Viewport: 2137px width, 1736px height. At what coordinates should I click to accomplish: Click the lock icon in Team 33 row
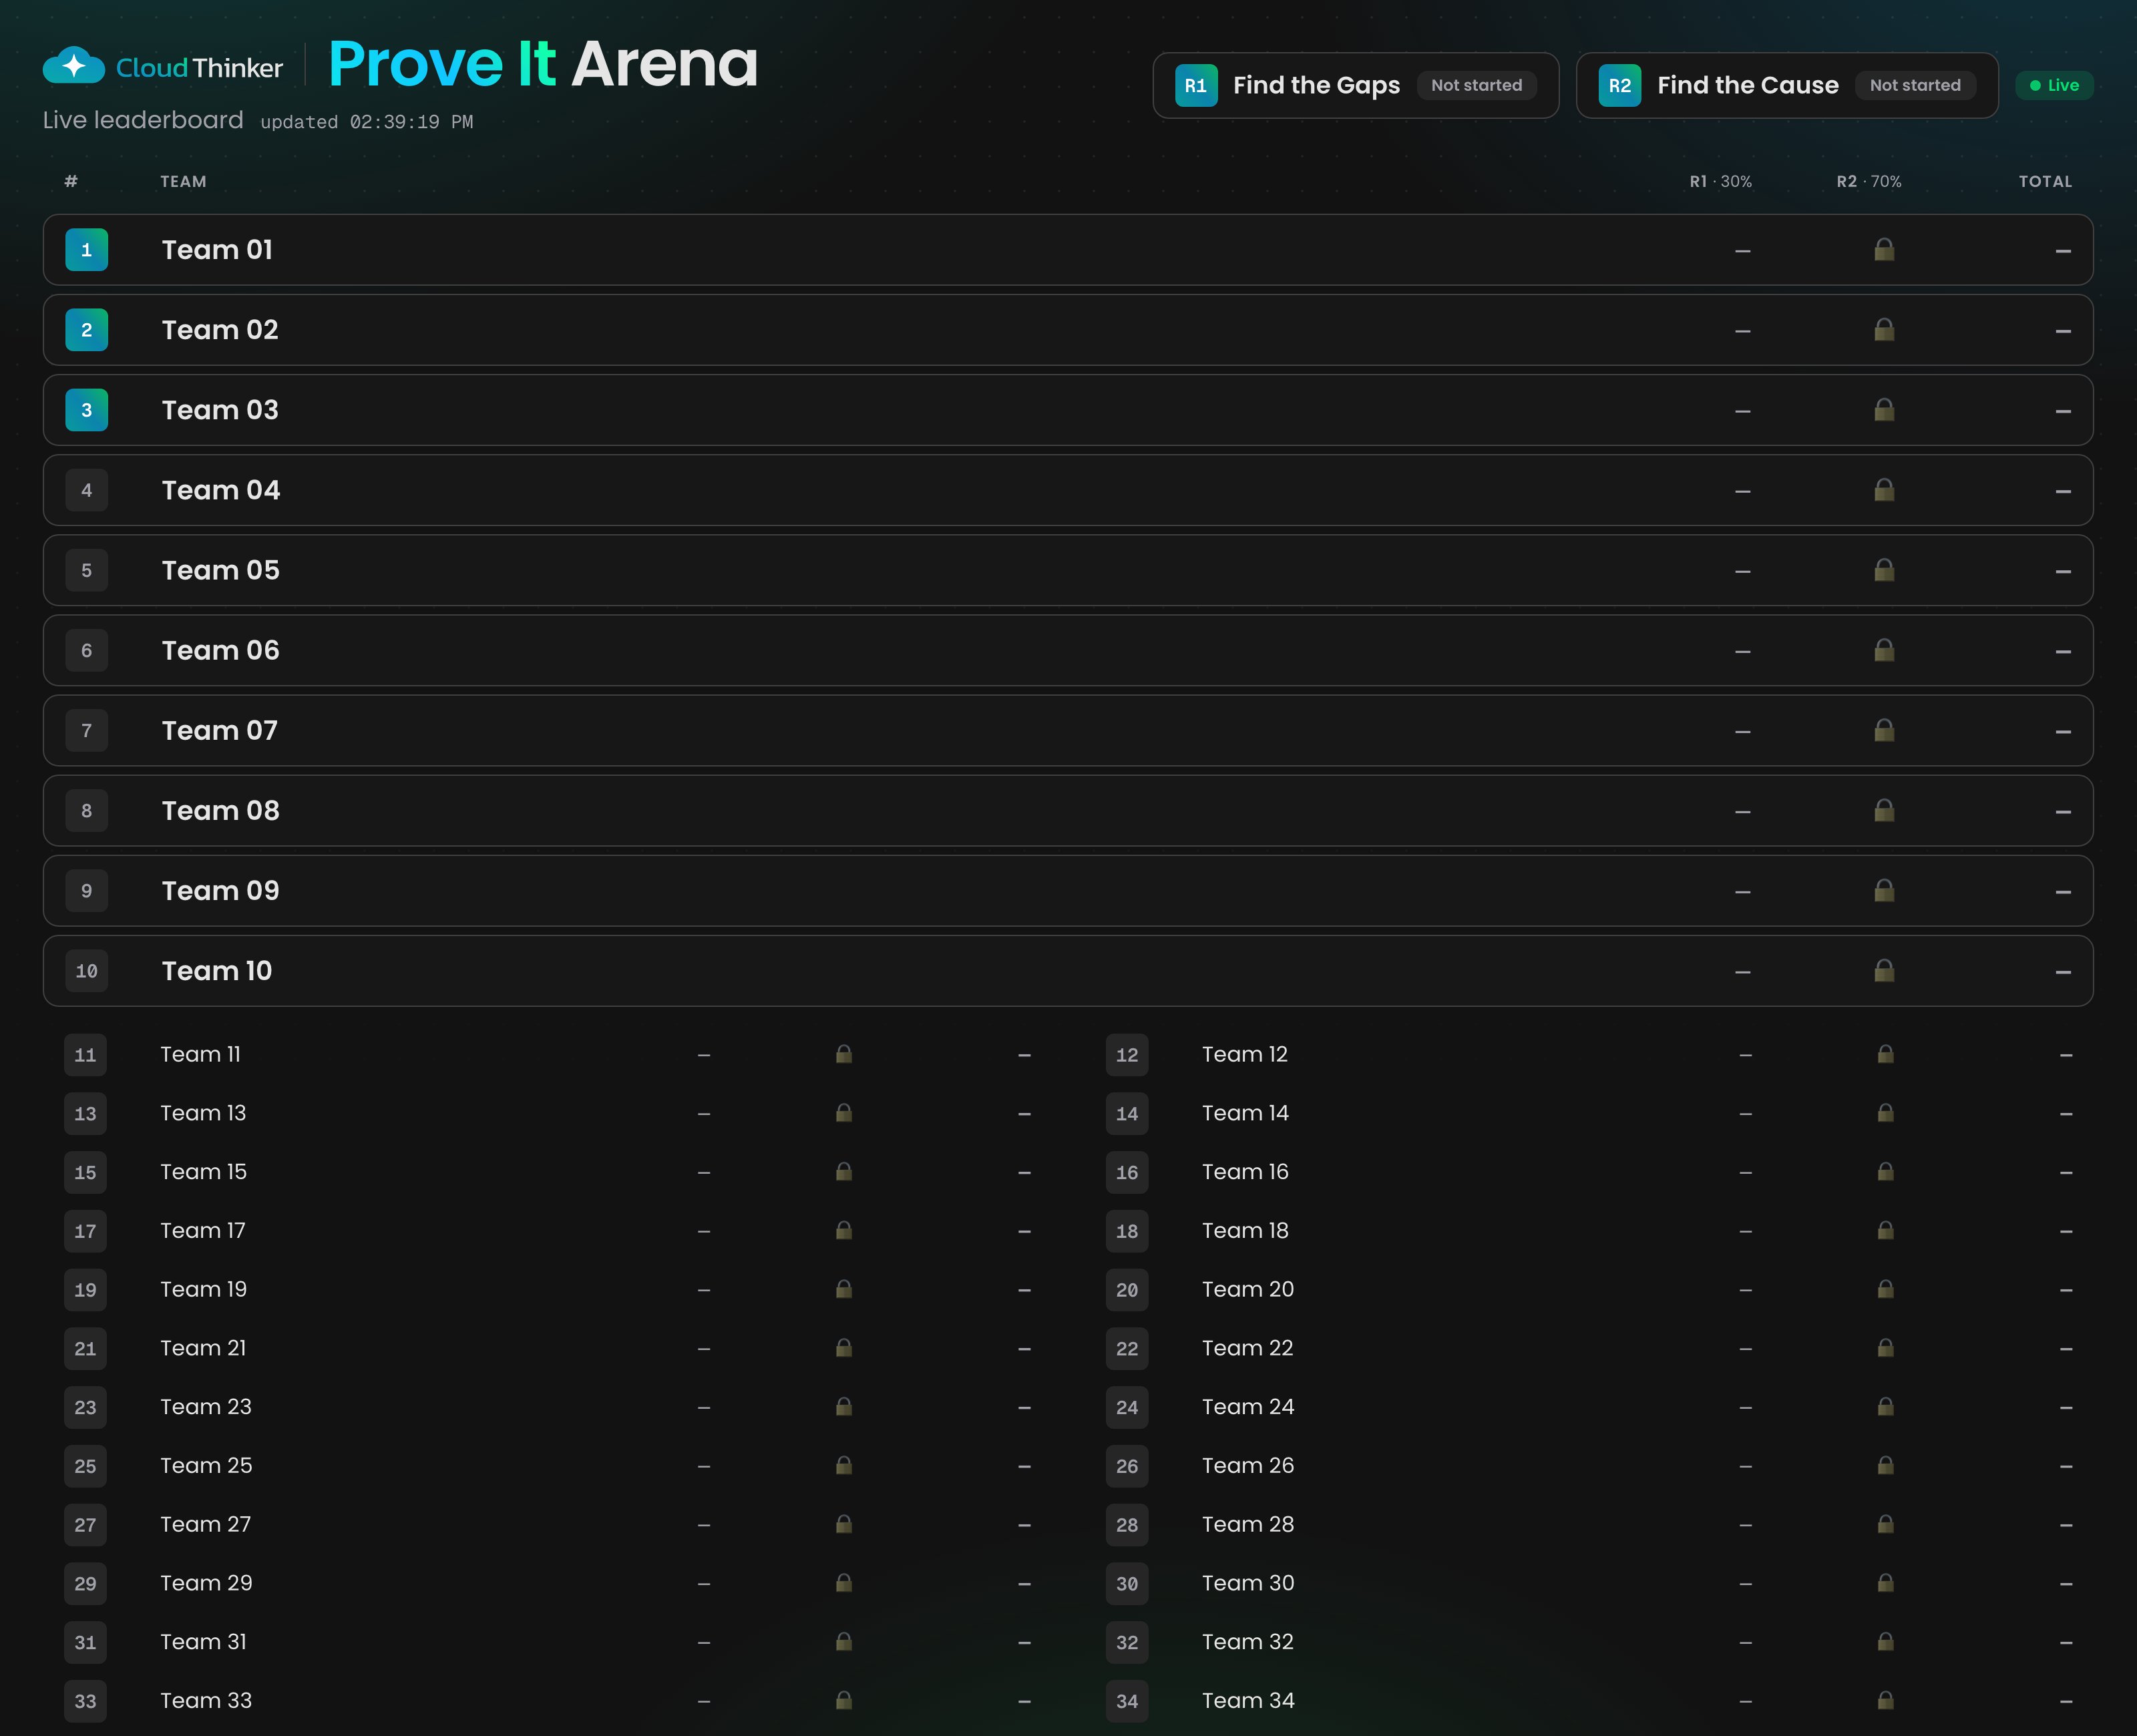click(x=844, y=1700)
